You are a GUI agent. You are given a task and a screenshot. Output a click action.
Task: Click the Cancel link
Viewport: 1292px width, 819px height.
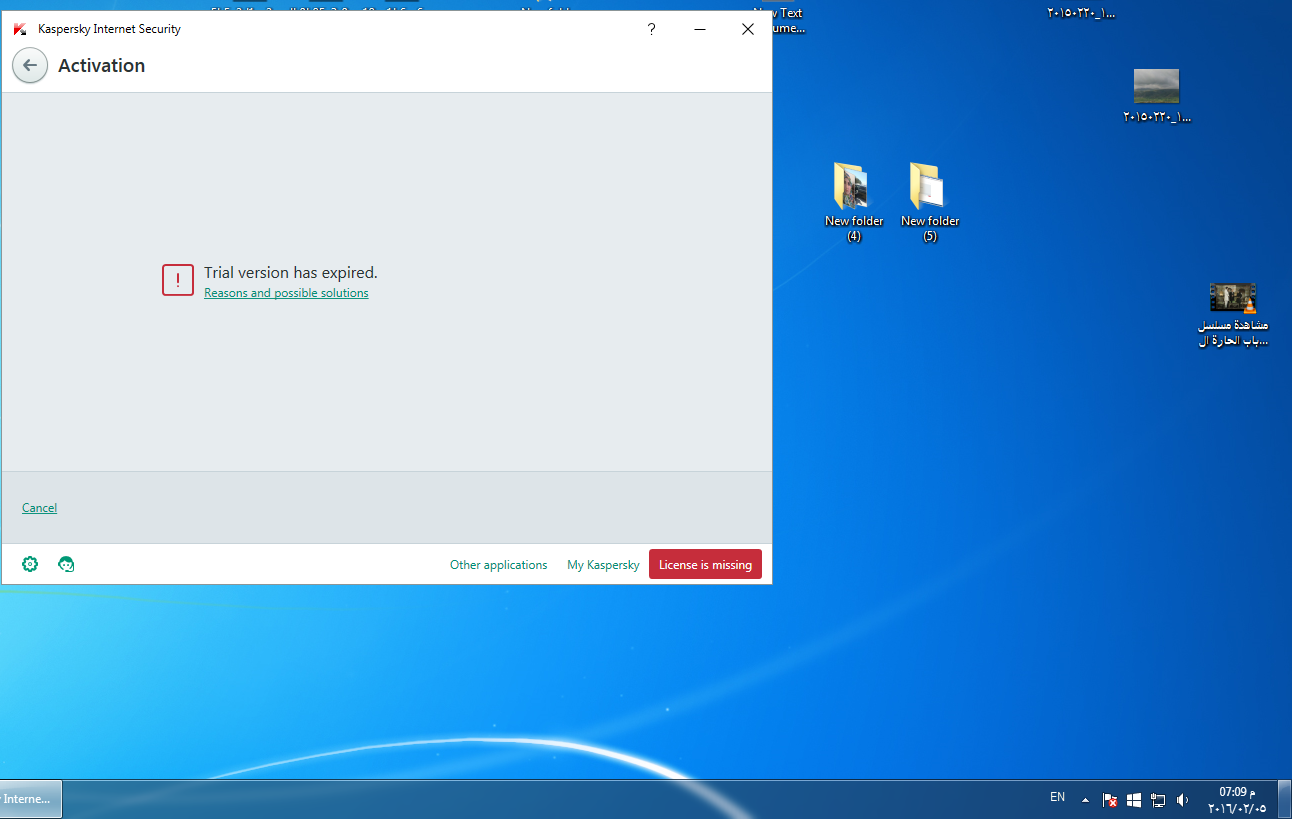coord(39,508)
